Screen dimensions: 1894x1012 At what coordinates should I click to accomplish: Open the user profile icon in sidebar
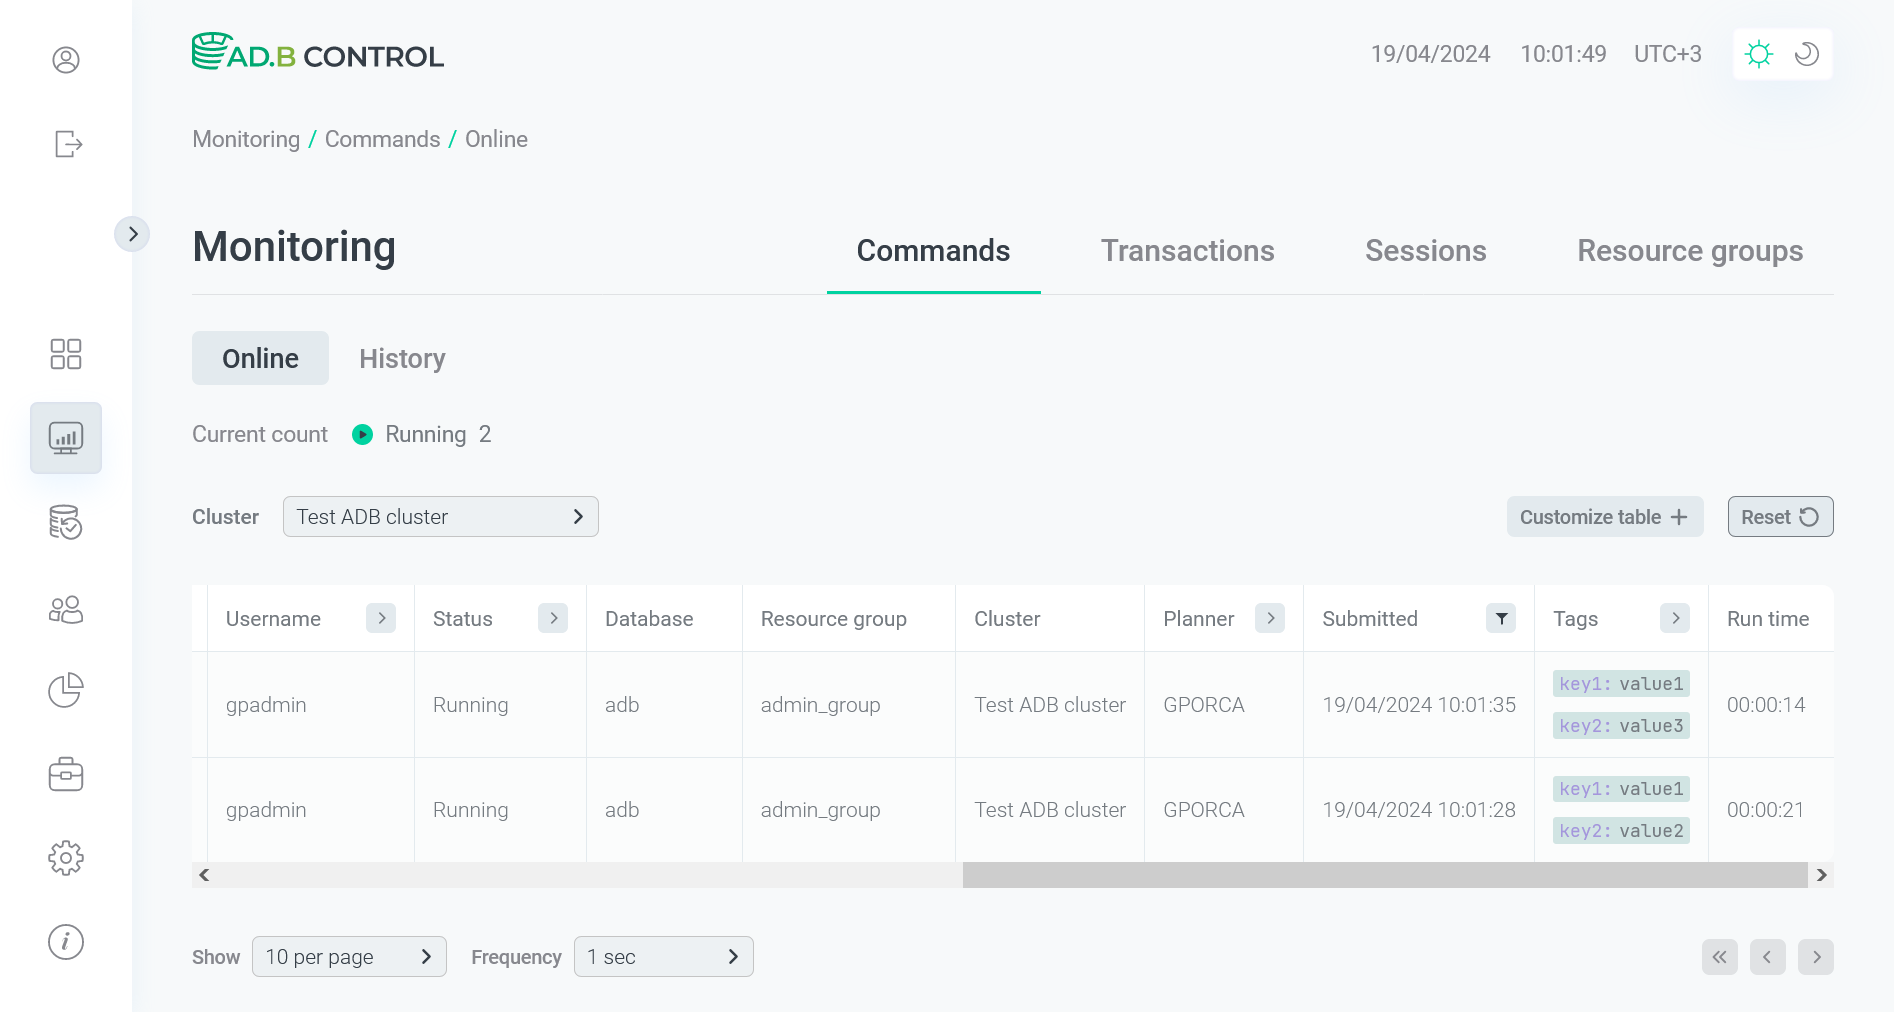(x=66, y=60)
